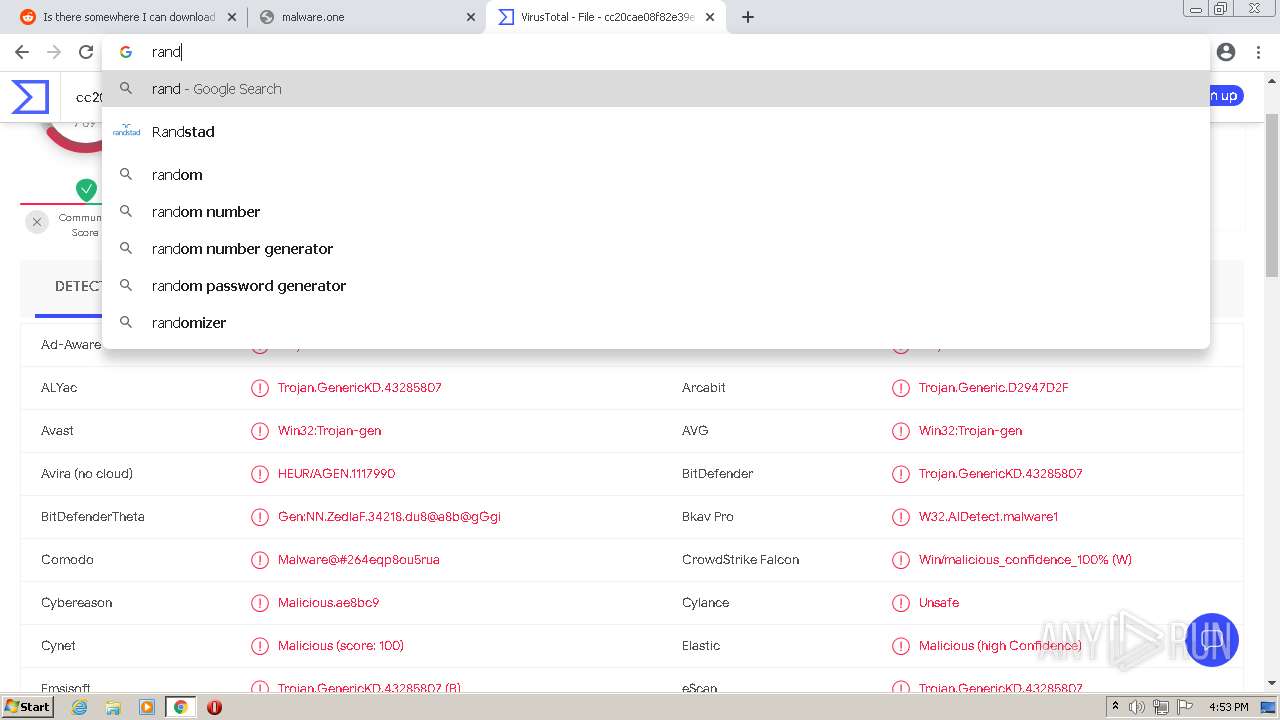The height and width of the screenshot is (720, 1280).
Task: Select 'random password generator' suggestion
Action: click(x=655, y=286)
